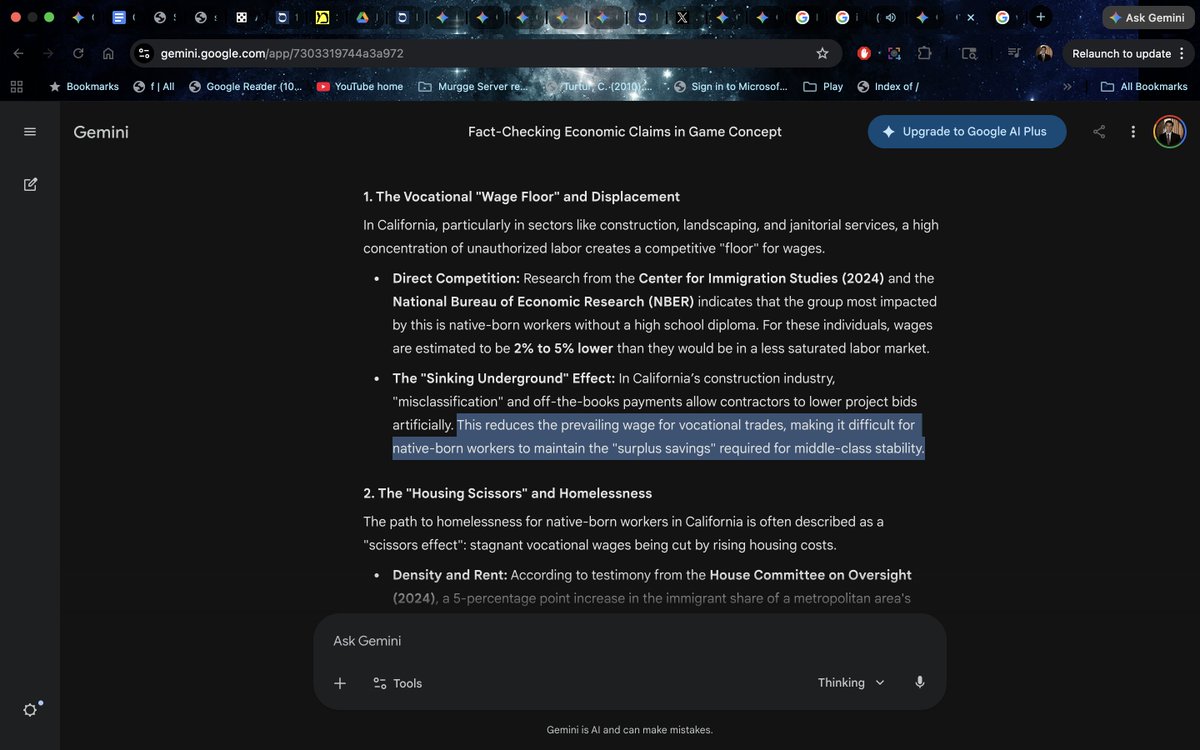Image resolution: width=1200 pixels, height=750 pixels.
Task: Open Gemini main menu hamburger icon
Action: [30, 132]
